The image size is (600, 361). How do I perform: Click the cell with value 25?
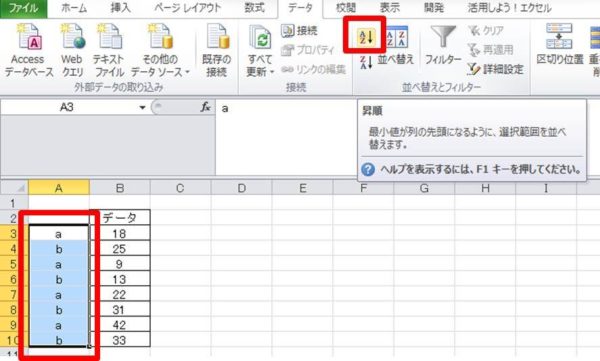click(120, 248)
